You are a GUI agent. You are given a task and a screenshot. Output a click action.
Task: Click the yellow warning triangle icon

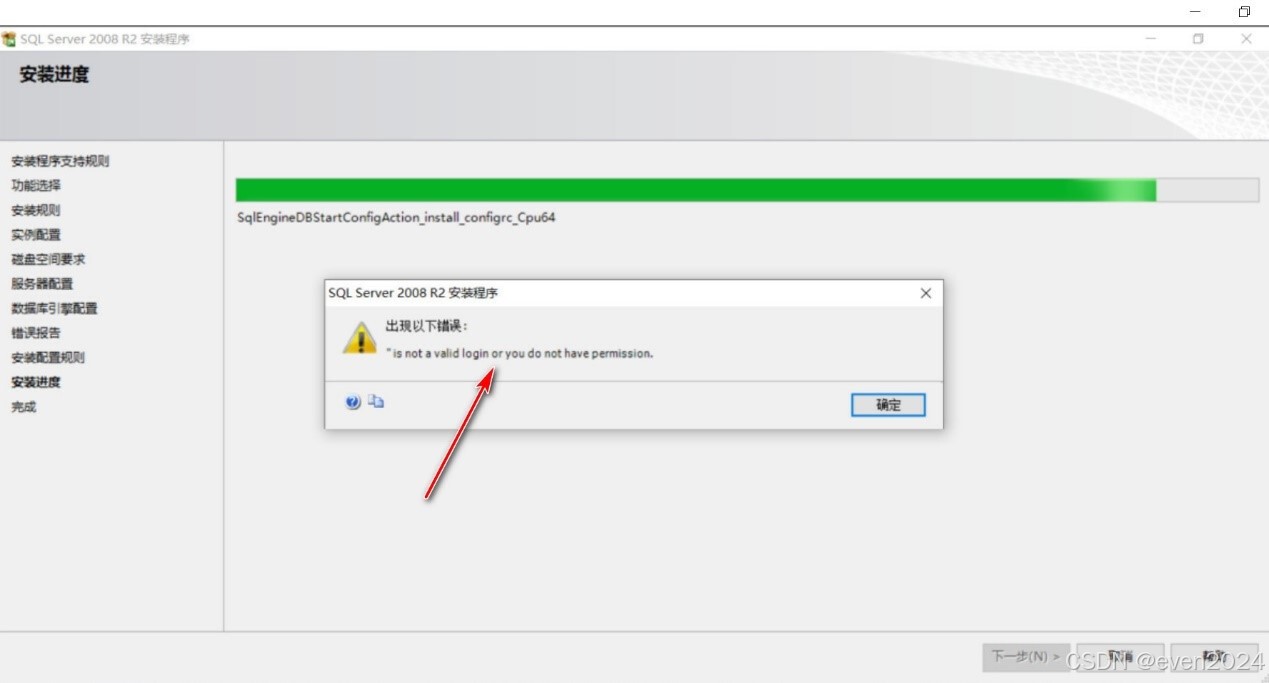[360, 338]
